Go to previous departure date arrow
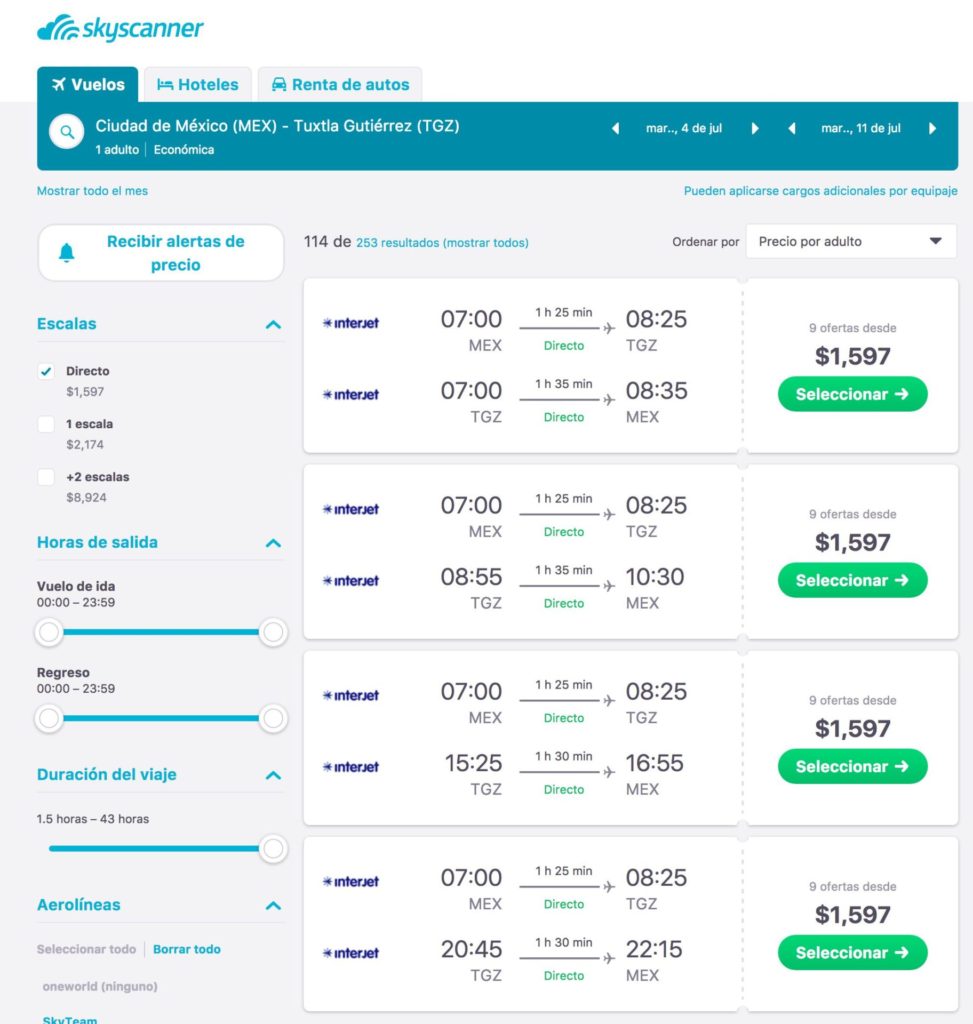This screenshot has height=1024, width=973. pyautogui.click(x=615, y=129)
